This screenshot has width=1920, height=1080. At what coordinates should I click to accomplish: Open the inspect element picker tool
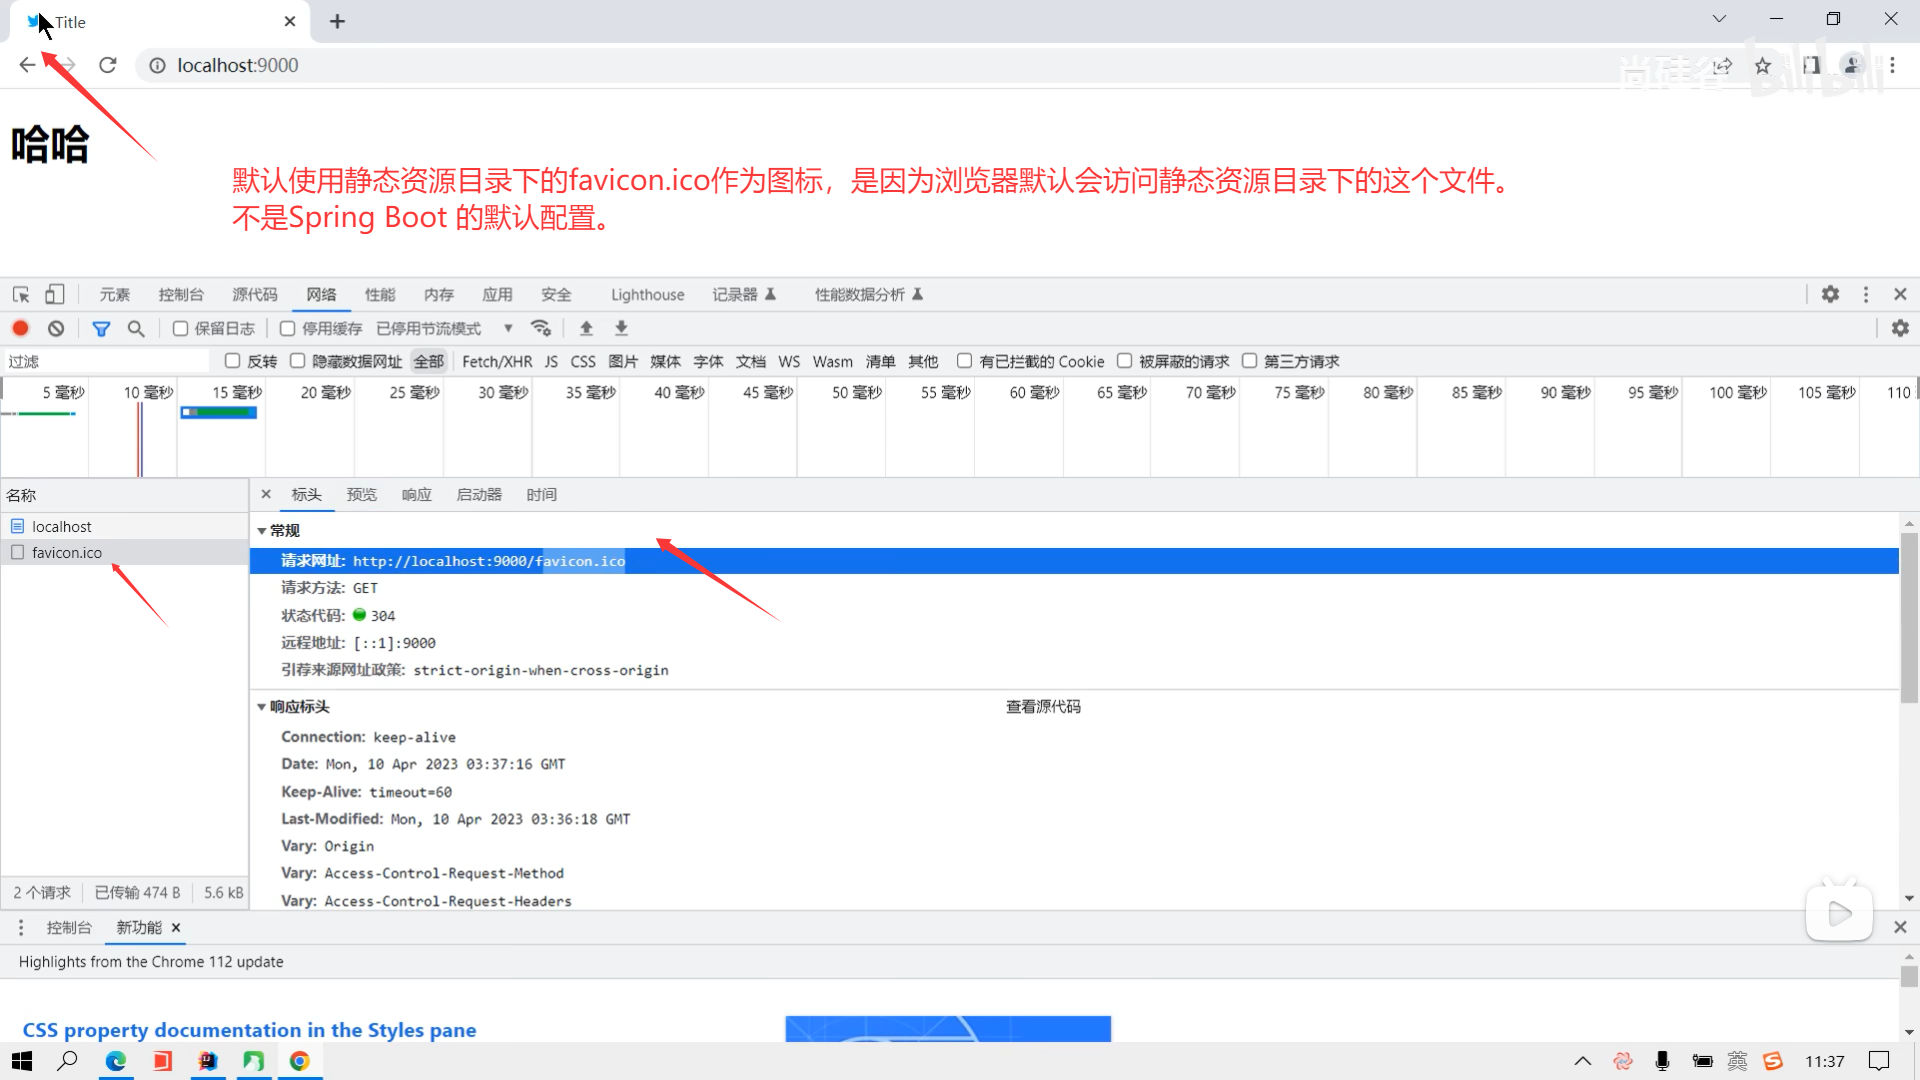pyautogui.click(x=21, y=294)
